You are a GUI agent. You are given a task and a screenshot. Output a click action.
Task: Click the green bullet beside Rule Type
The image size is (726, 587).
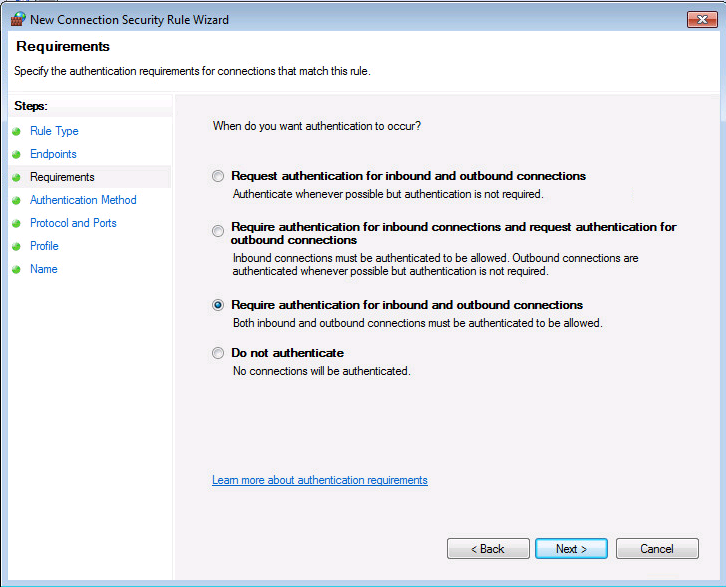pos(17,131)
